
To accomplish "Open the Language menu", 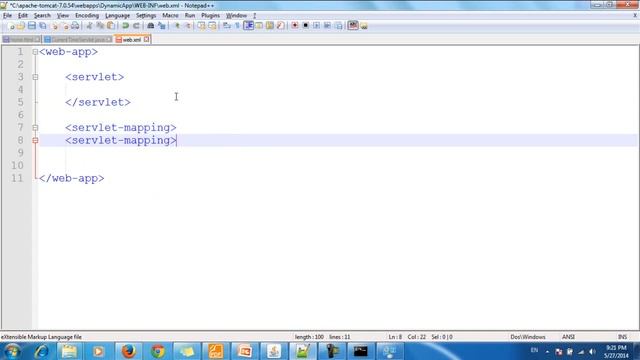I will (x=118, y=16).
